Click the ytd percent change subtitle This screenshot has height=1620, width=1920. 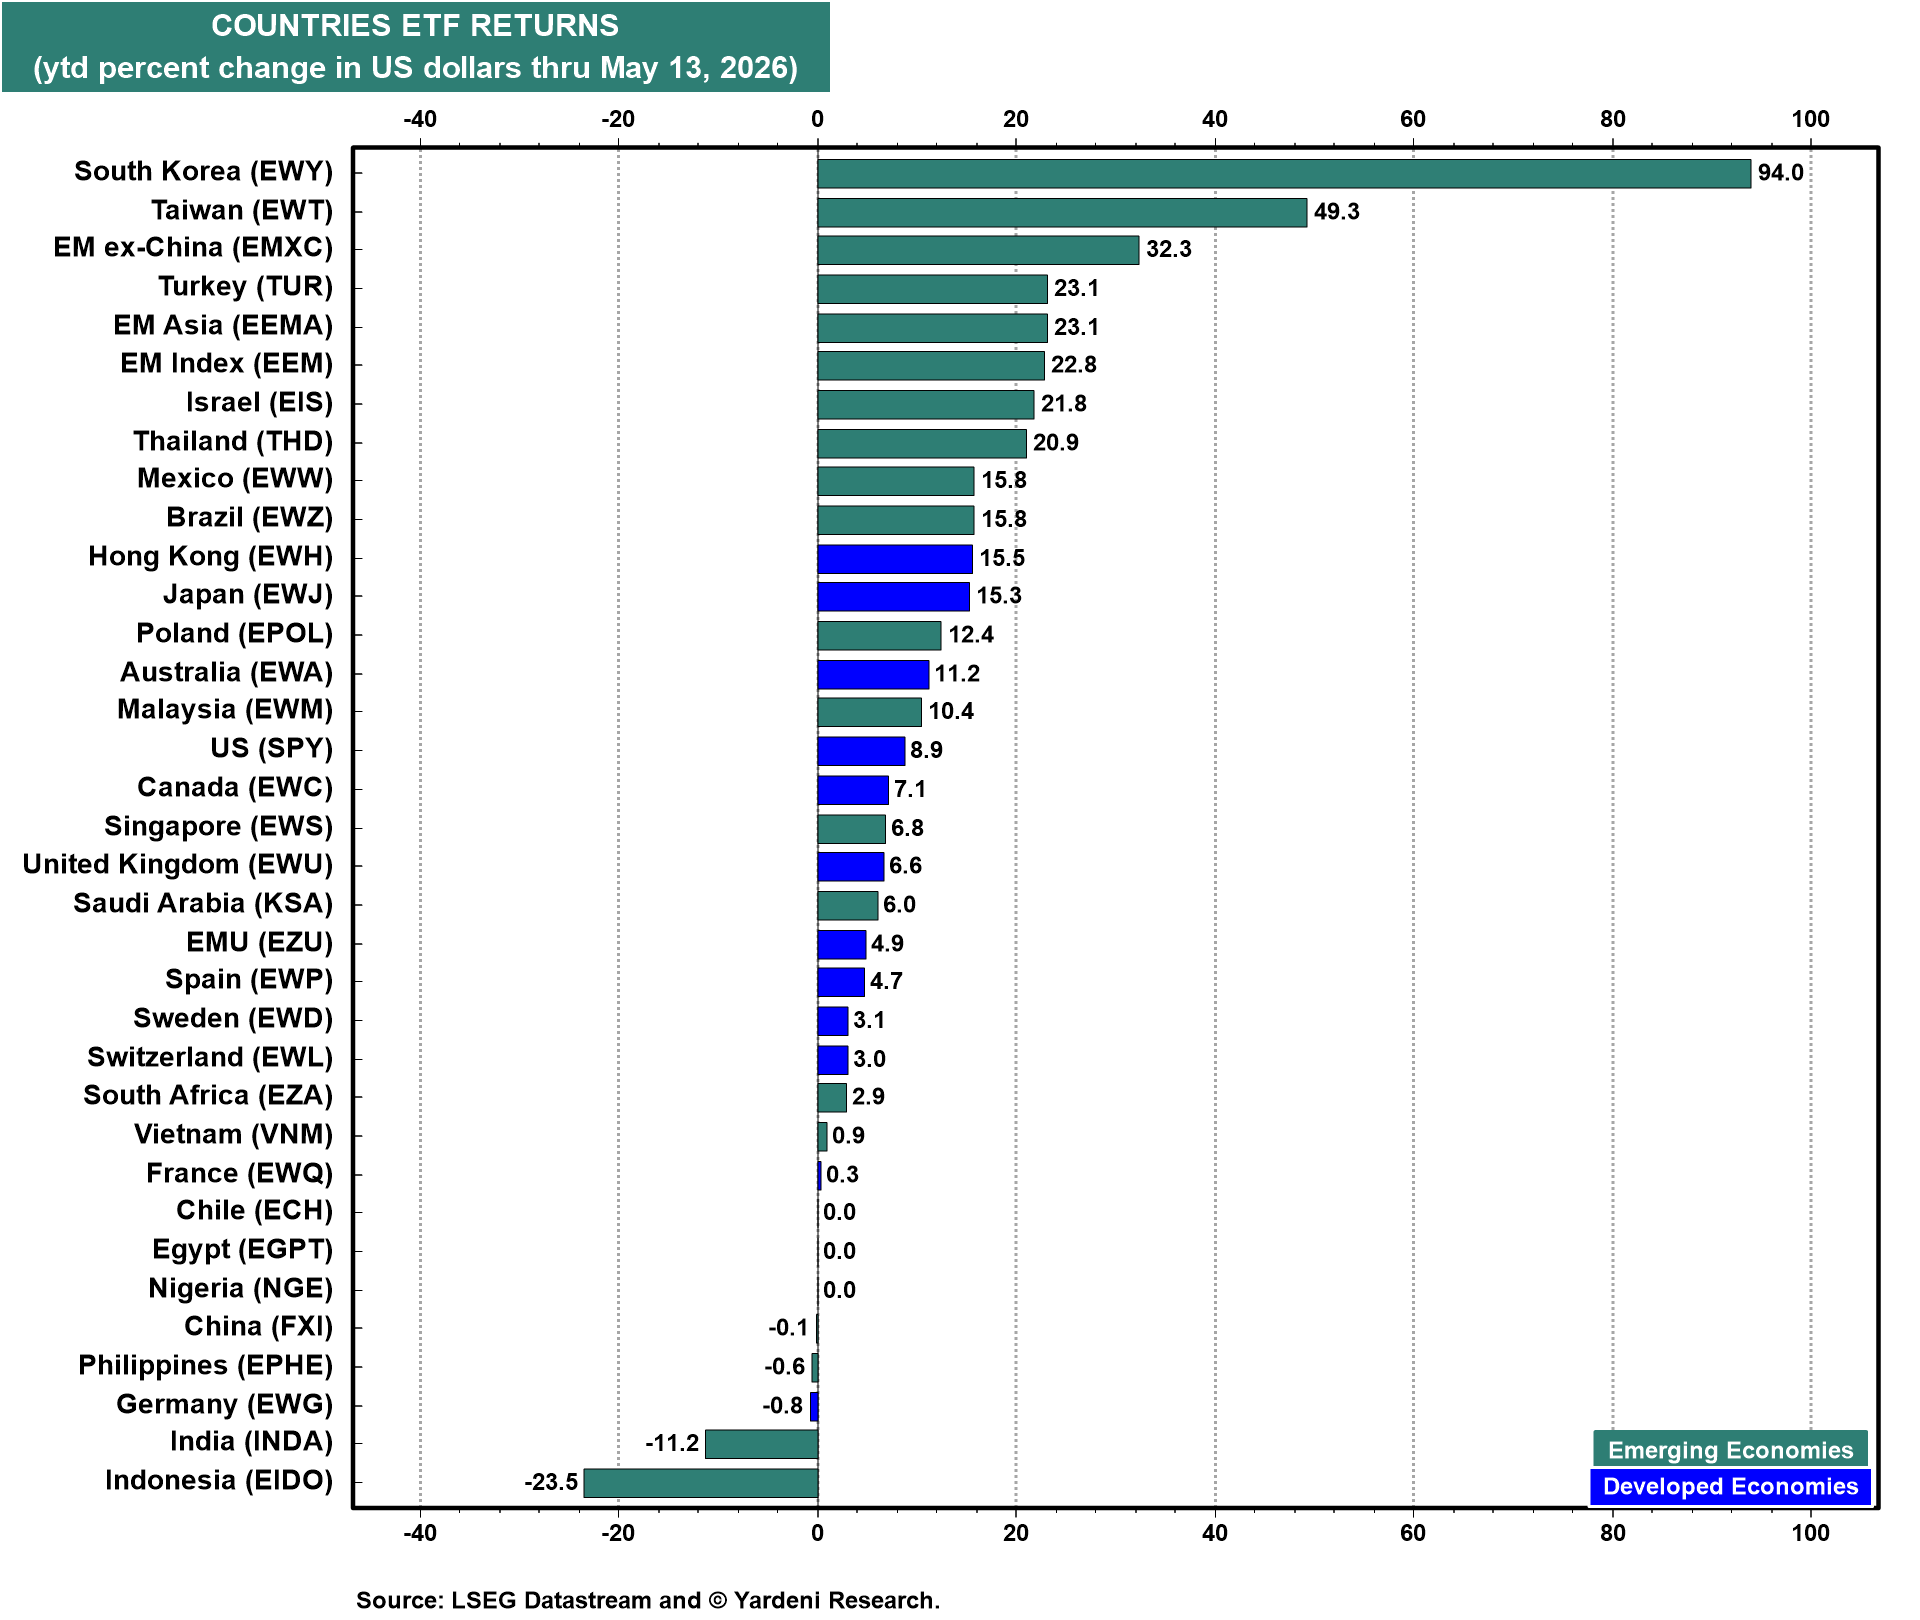[x=415, y=68]
